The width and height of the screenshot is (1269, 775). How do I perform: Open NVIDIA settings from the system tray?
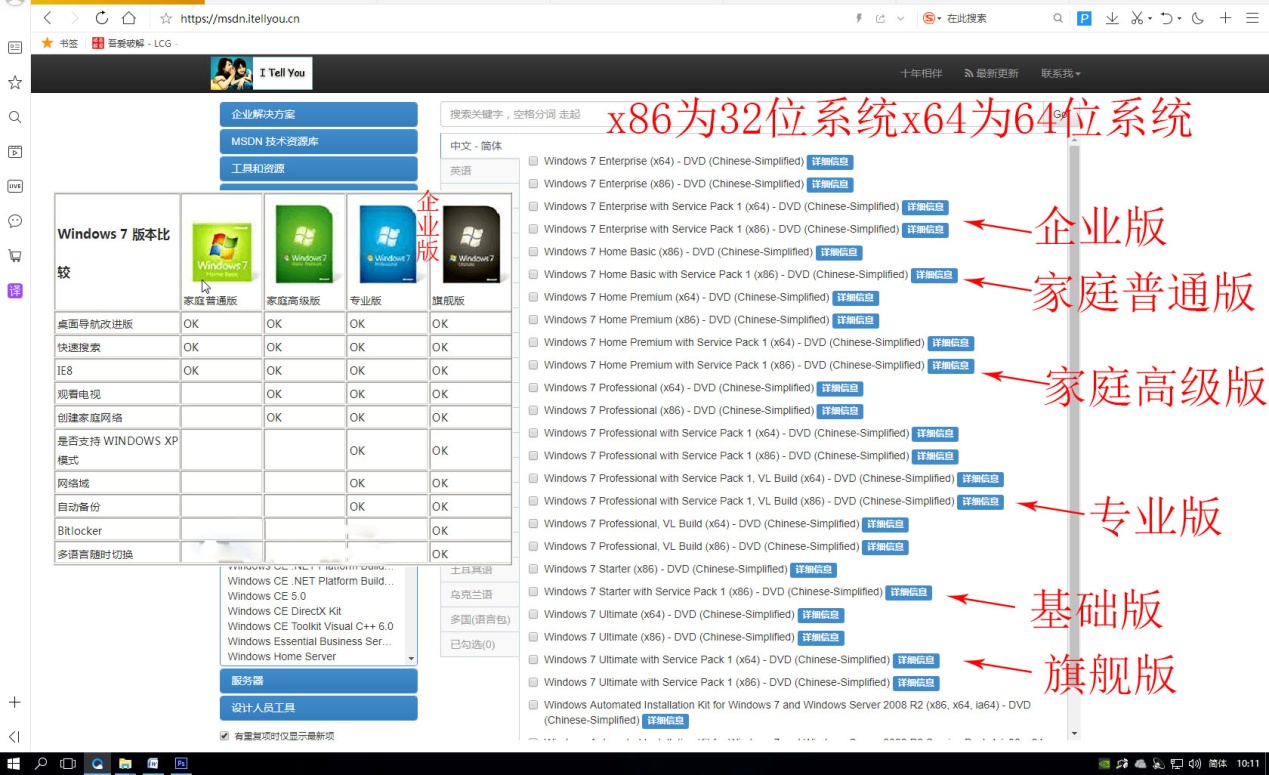pyautogui.click(x=1104, y=763)
